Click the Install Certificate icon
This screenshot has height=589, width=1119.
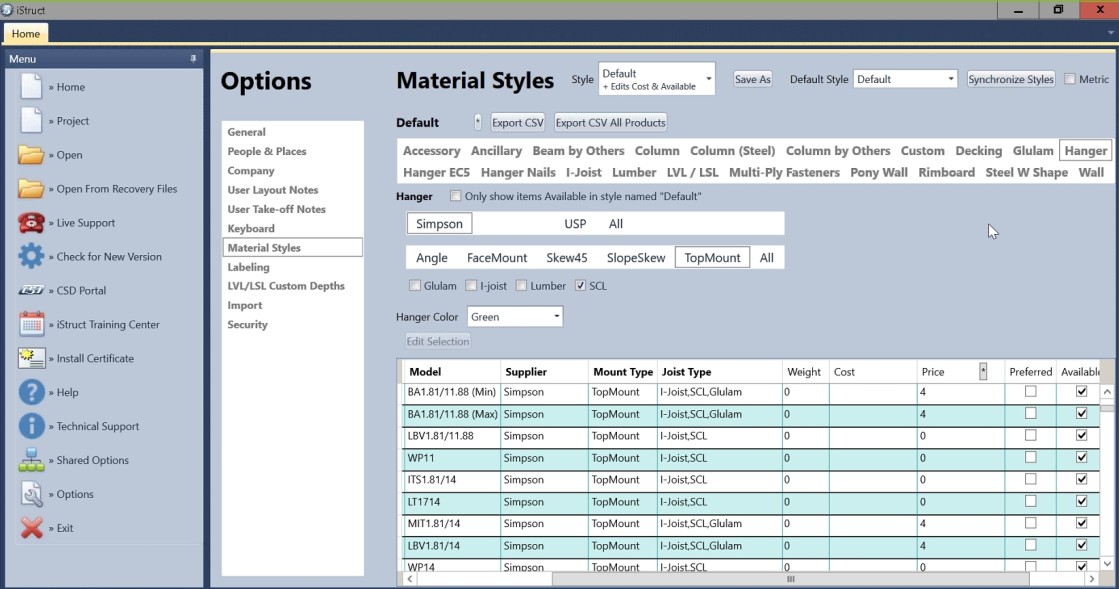(31, 359)
